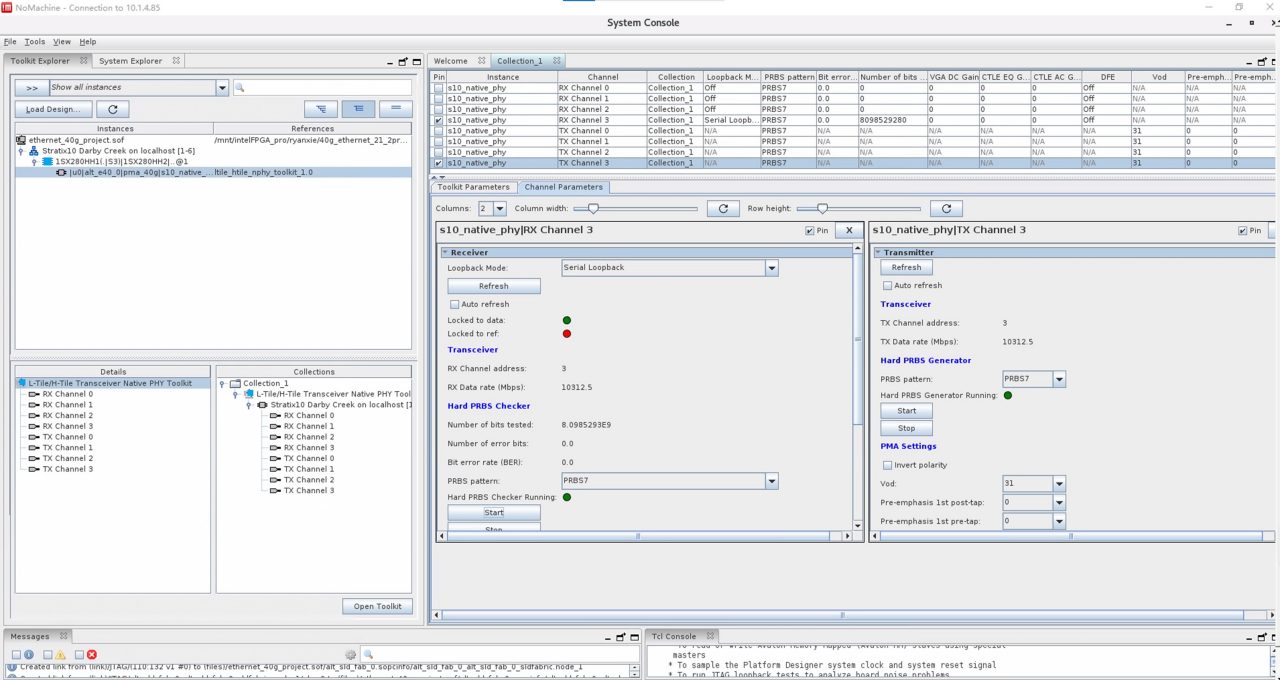The height and width of the screenshot is (680, 1280).
Task: Click the refresh icon next to Column width slider
Action: (x=723, y=208)
